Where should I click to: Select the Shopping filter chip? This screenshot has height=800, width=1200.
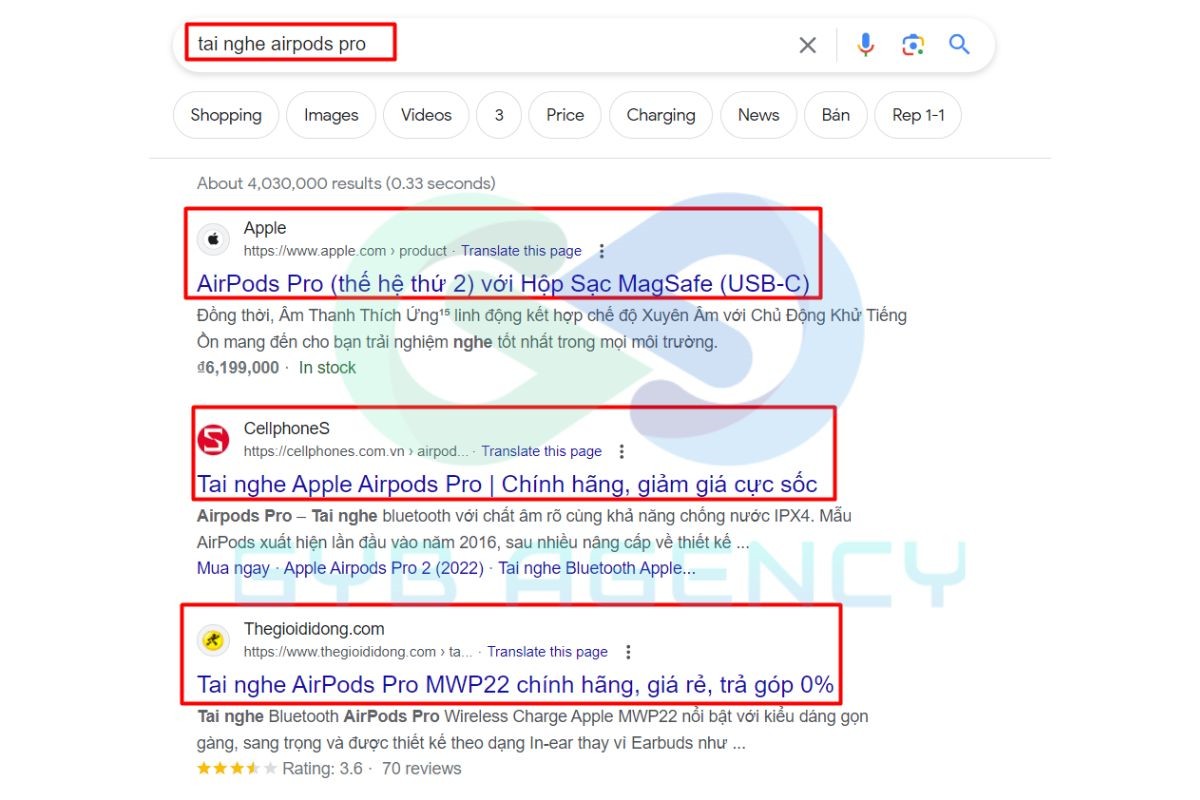226,115
